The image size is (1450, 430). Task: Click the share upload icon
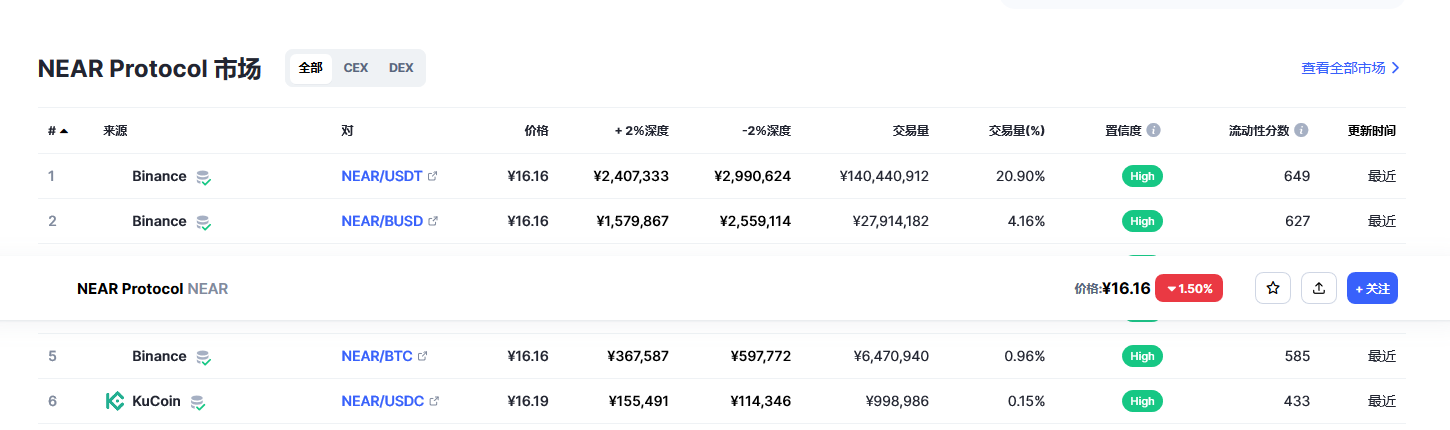click(x=1319, y=288)
